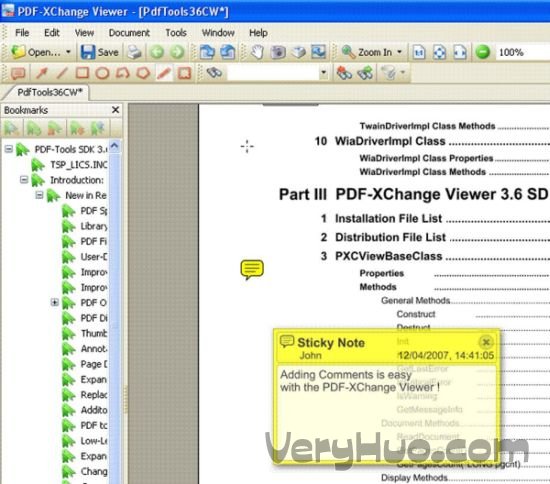Close the Bookmarks panel
This screenshot has width=550, height=484.
click(x=115, y=110)
